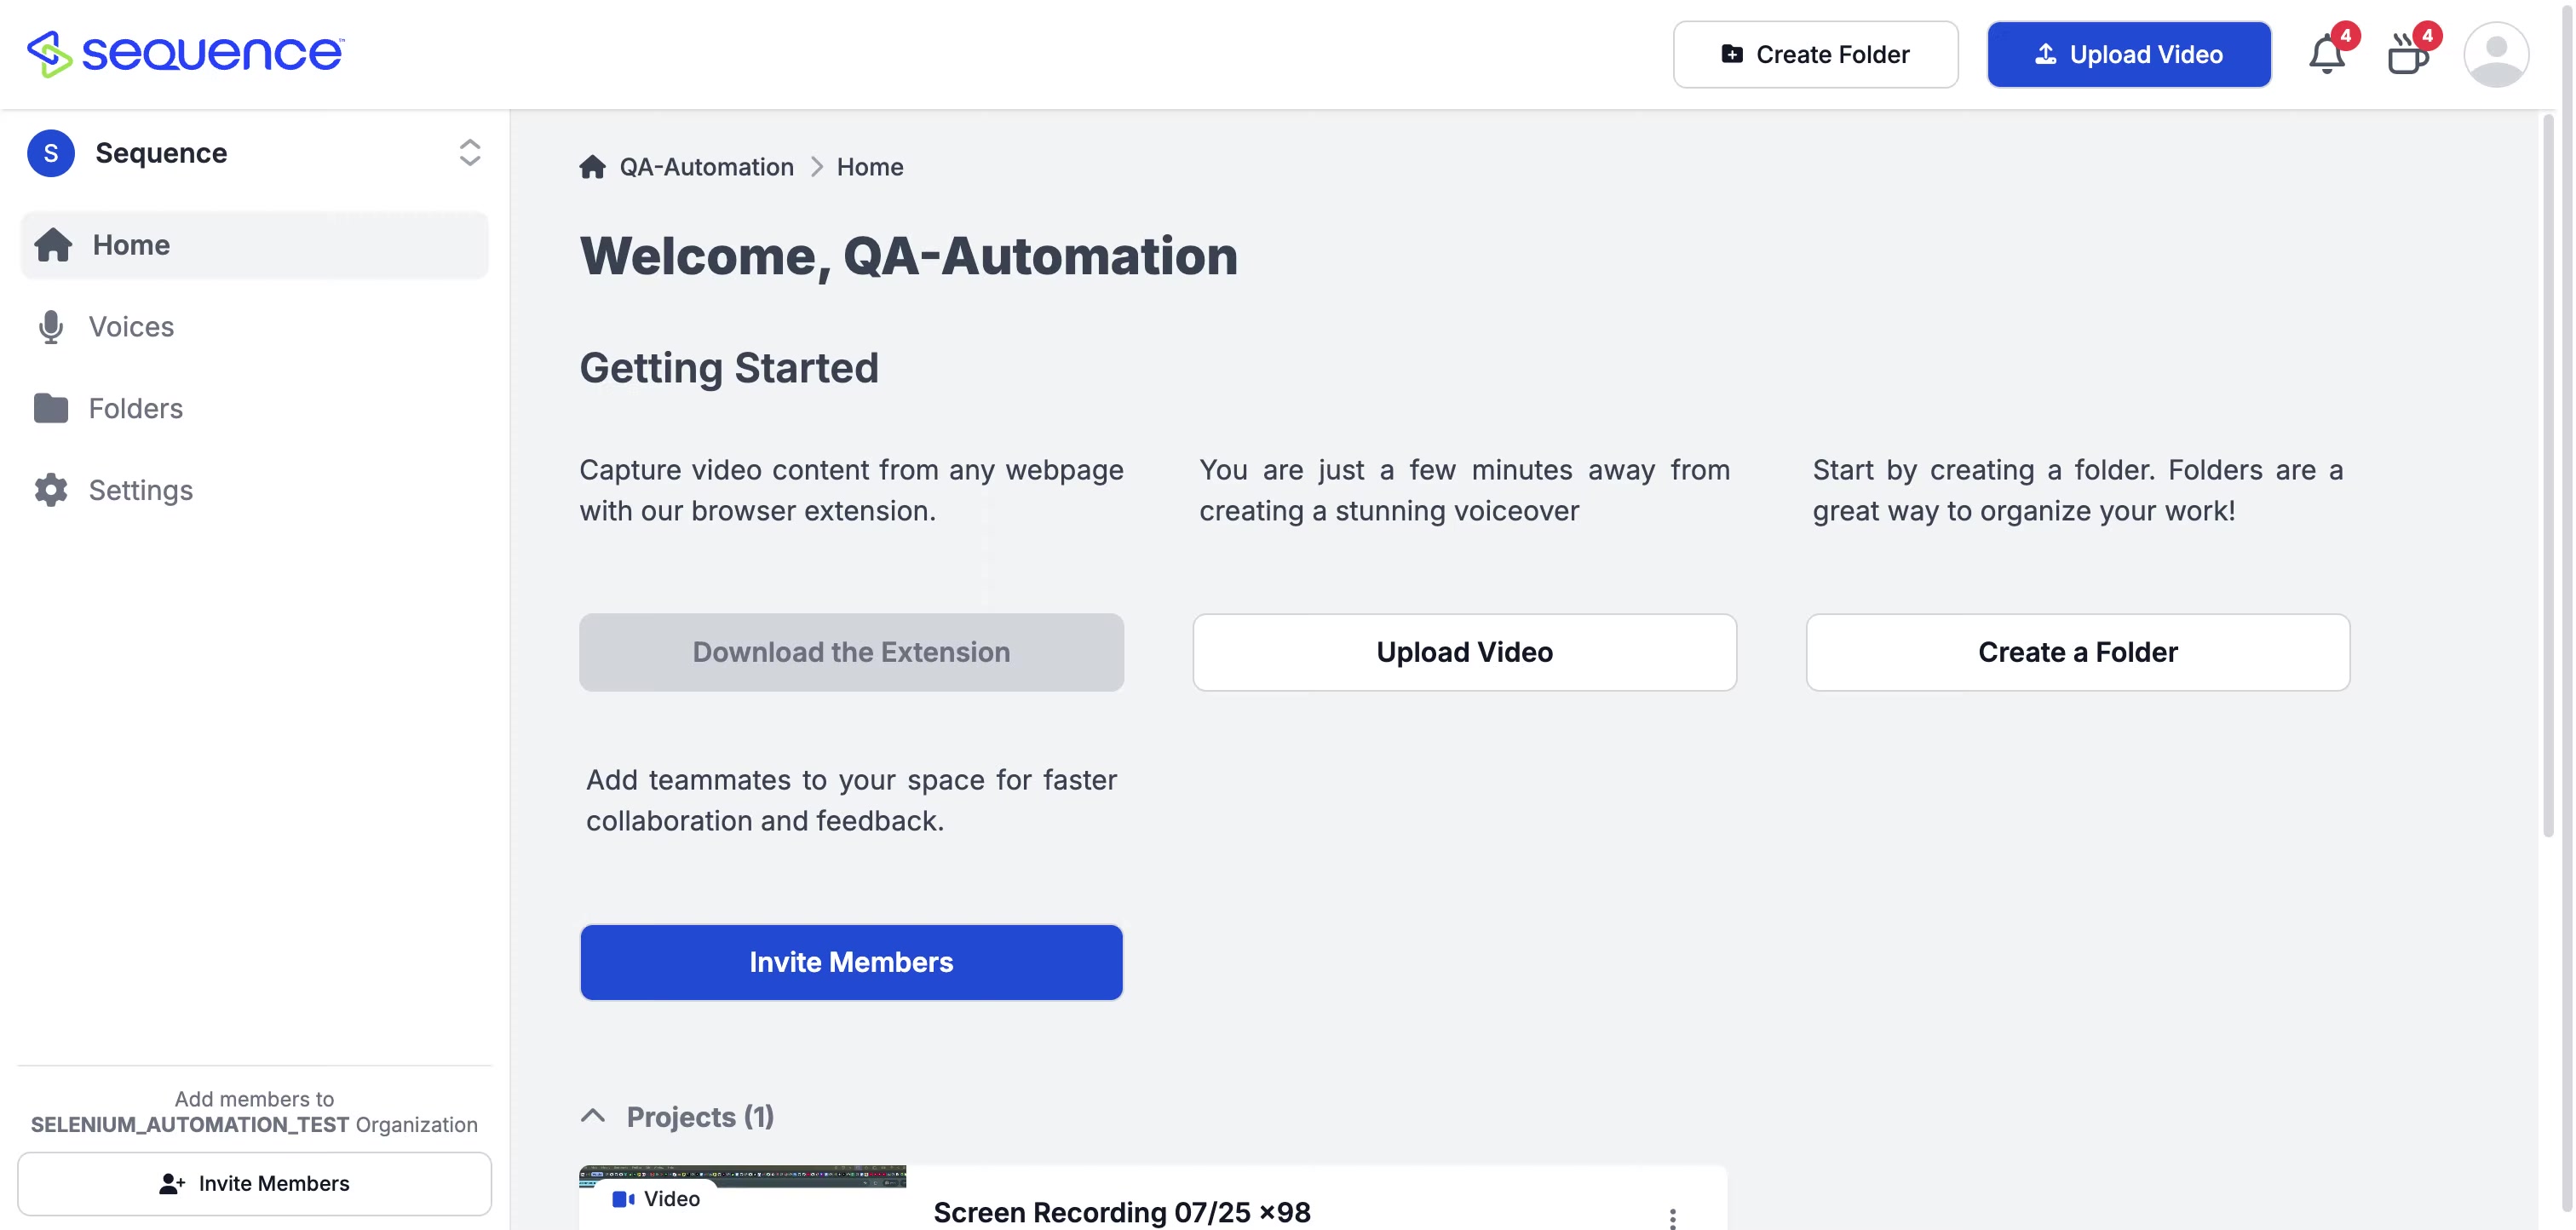The width and height of the screenshot is (2576, 1230).
Task: Collapse the Projects (1) section
Action: 593,1116
